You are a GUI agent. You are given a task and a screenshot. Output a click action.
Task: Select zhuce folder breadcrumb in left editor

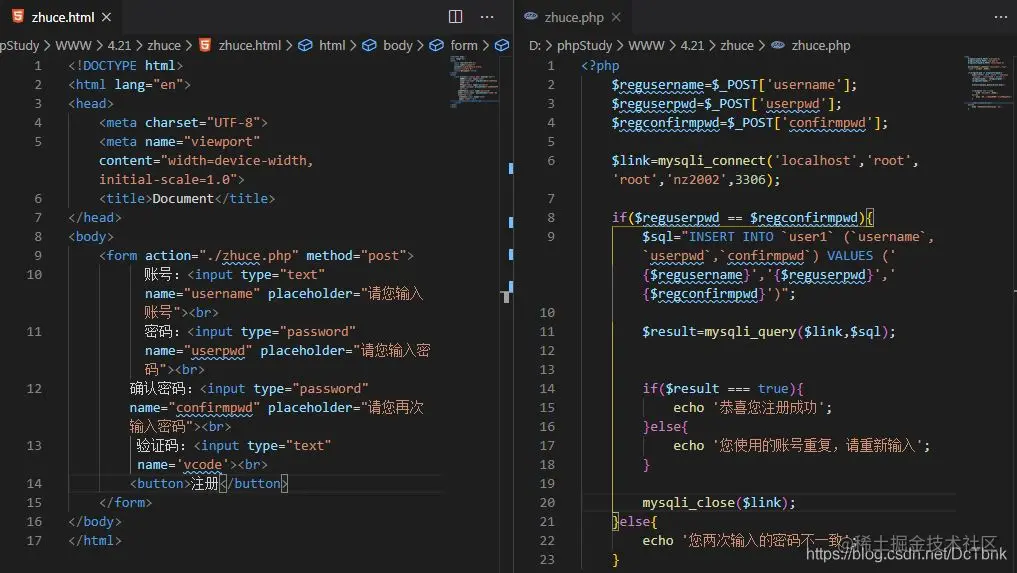[164, 45]
